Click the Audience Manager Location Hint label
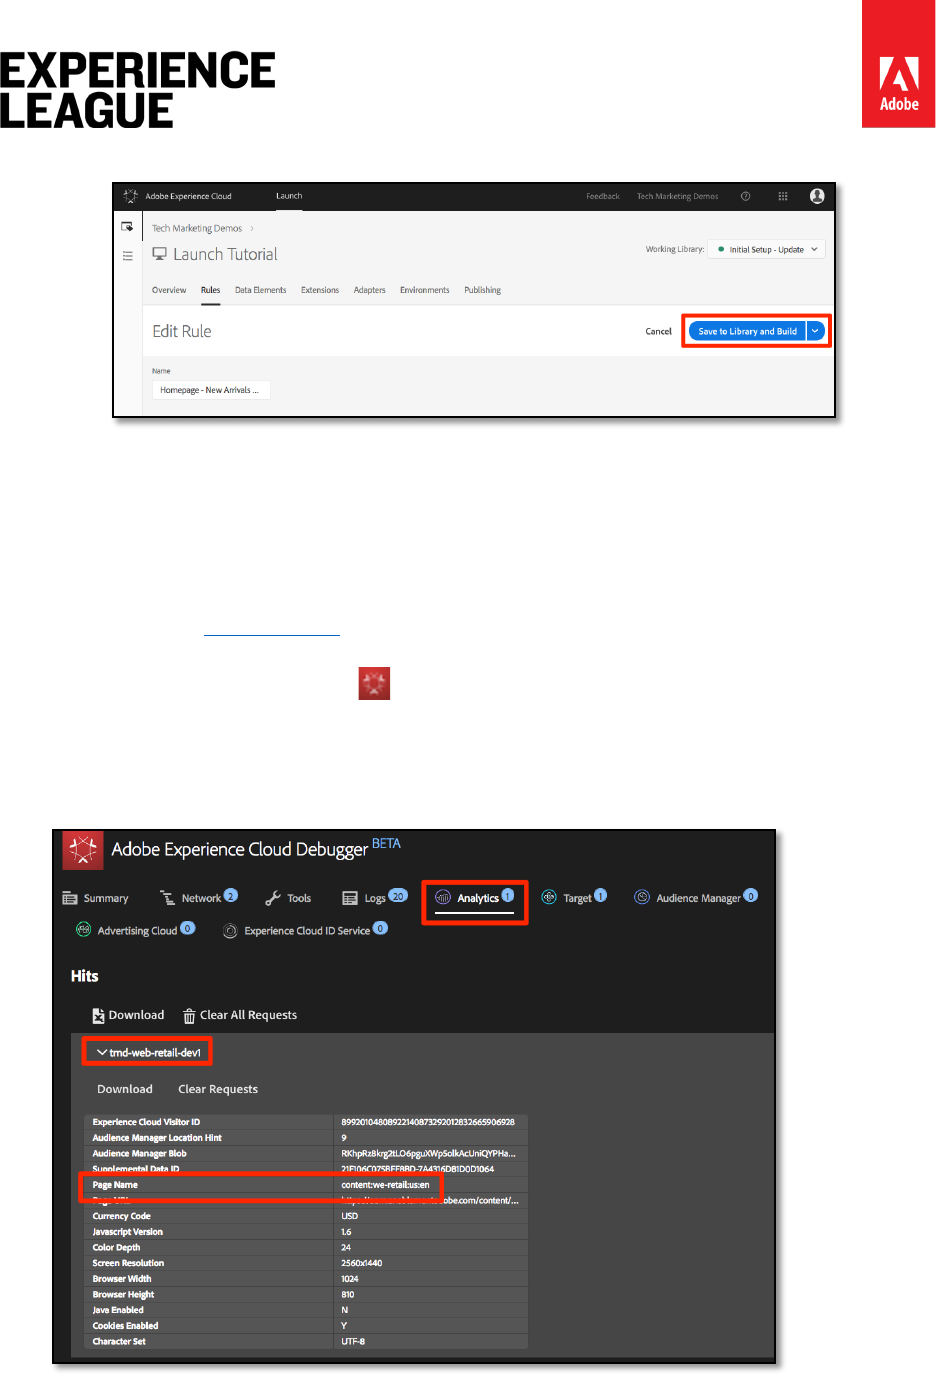Screen dimensions: 936x1377 [157, 1138]
